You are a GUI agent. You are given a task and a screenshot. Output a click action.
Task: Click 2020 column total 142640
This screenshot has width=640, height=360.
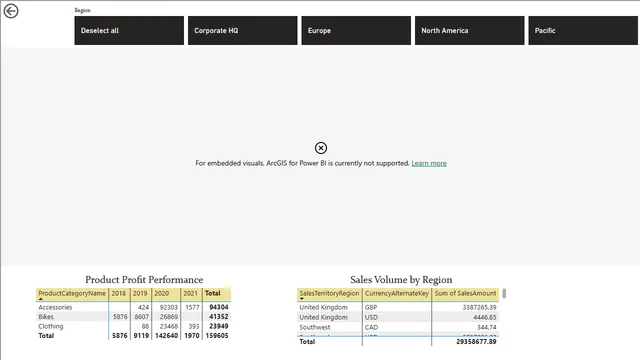[x=167, y=336]
